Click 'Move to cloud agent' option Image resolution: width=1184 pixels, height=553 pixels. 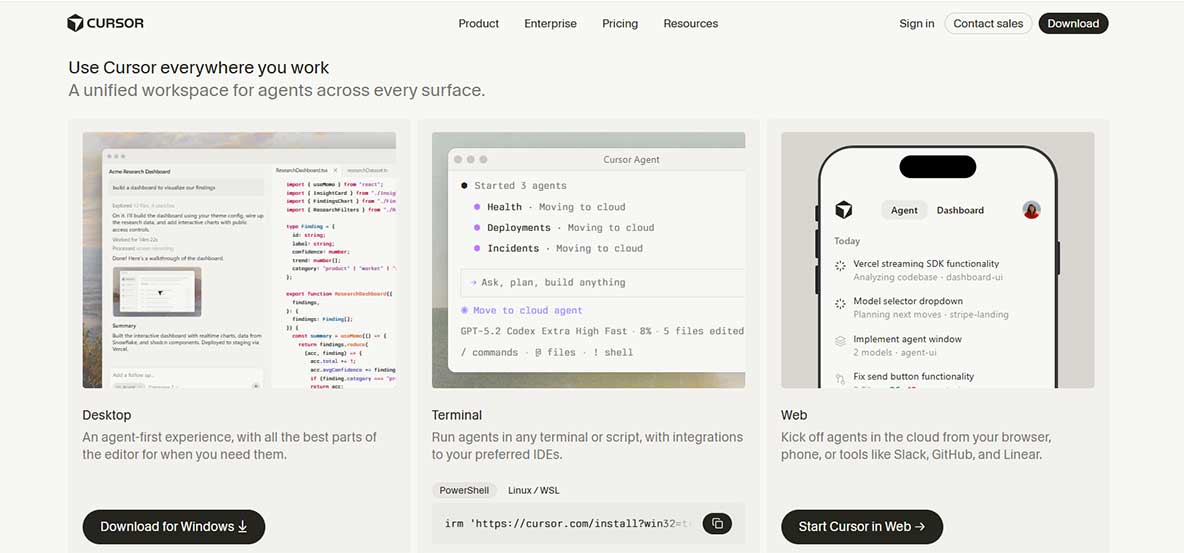point(522,310)
